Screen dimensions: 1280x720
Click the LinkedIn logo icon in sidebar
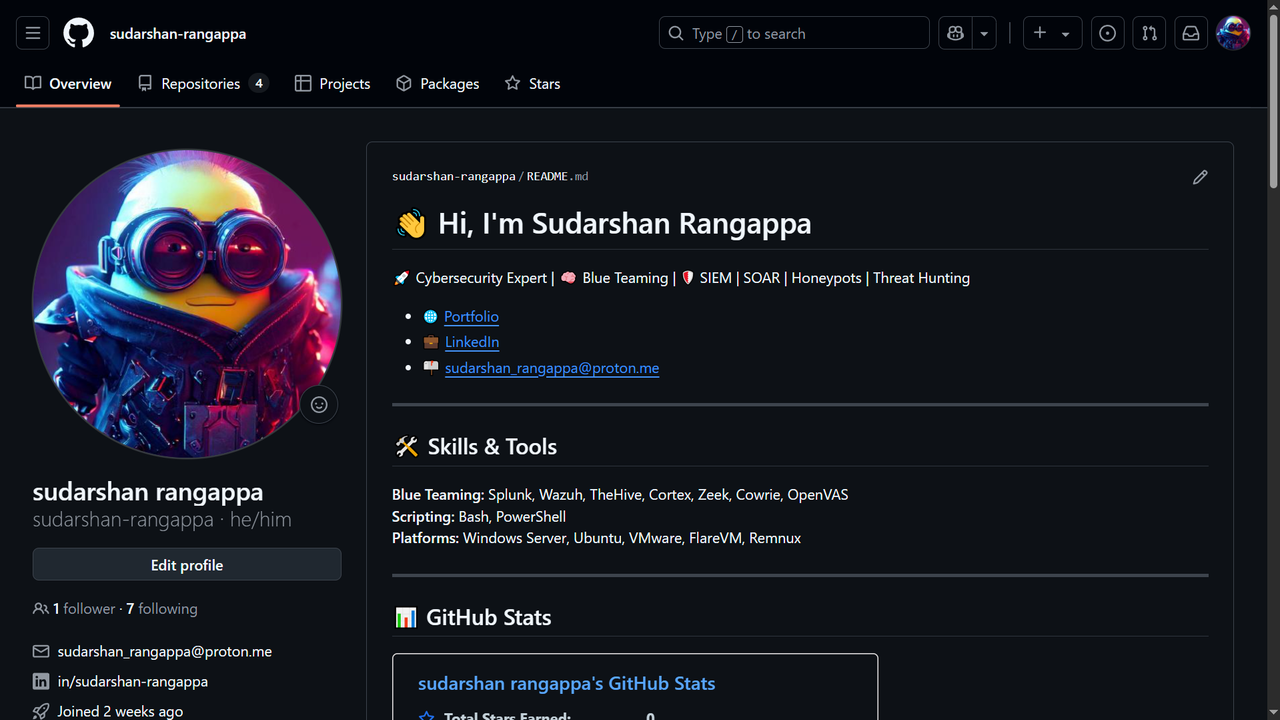click(x=41, y=681)
